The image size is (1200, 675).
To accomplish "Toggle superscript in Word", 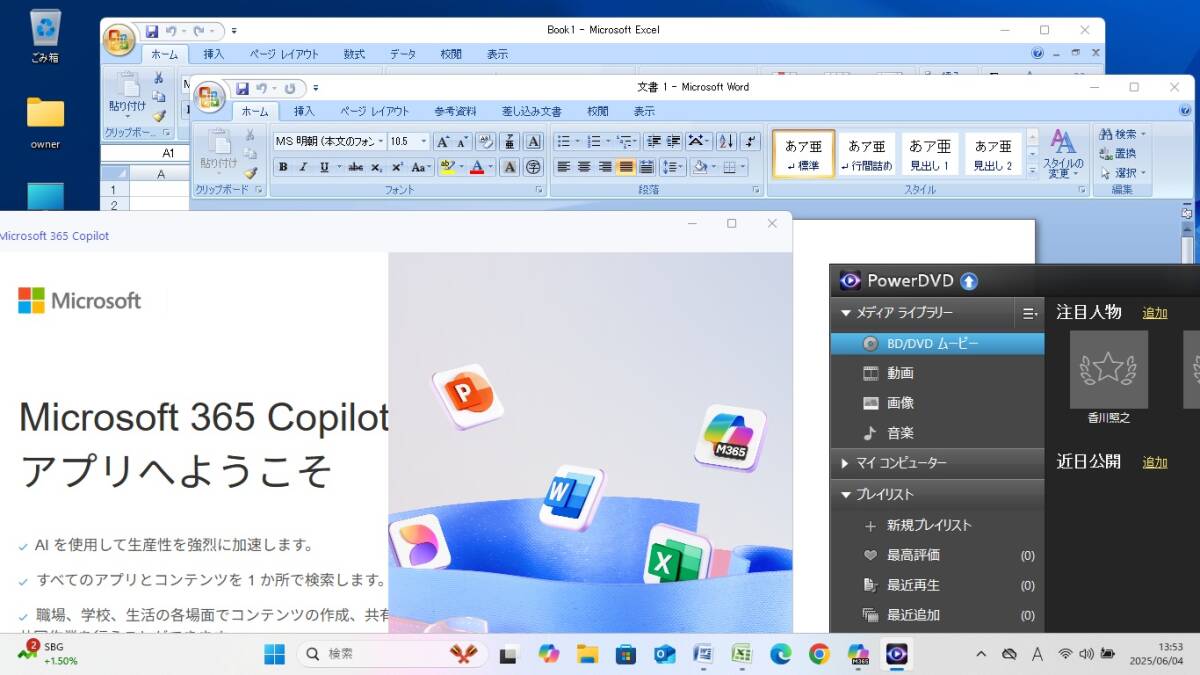I will pos(397,167).
